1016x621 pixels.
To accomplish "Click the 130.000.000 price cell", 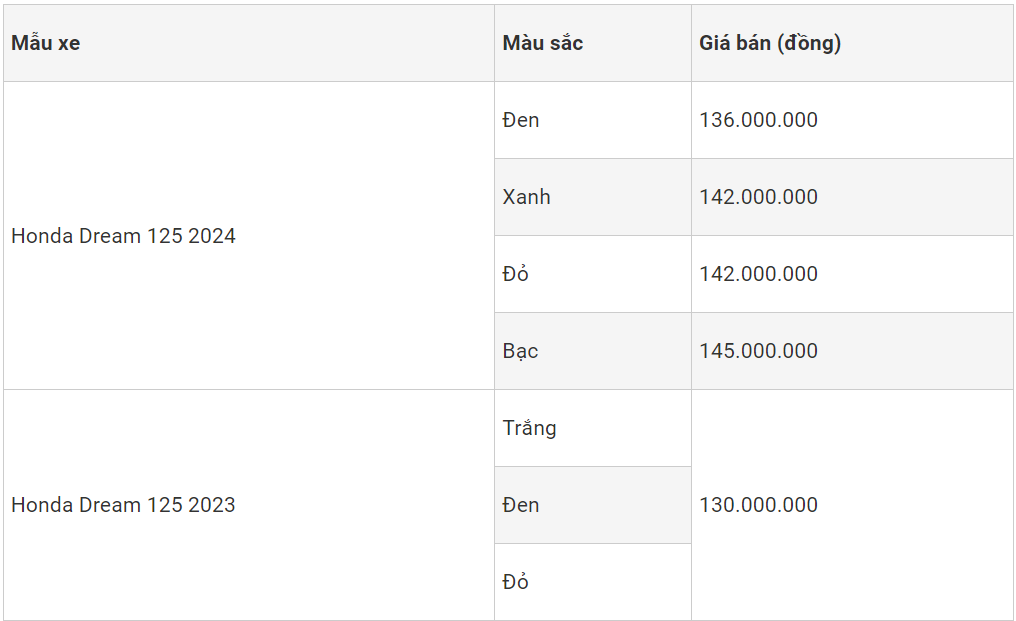I will click(759, 505).
